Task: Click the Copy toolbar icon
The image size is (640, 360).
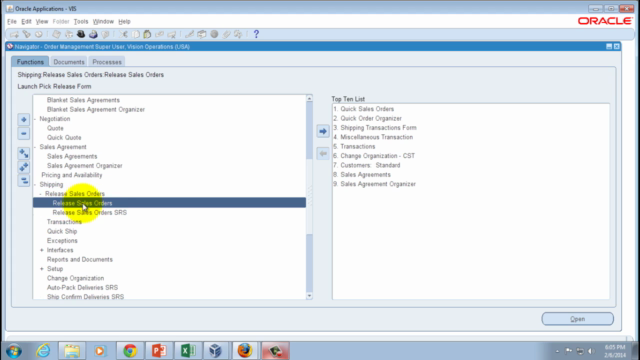Action: coord(136,34)
